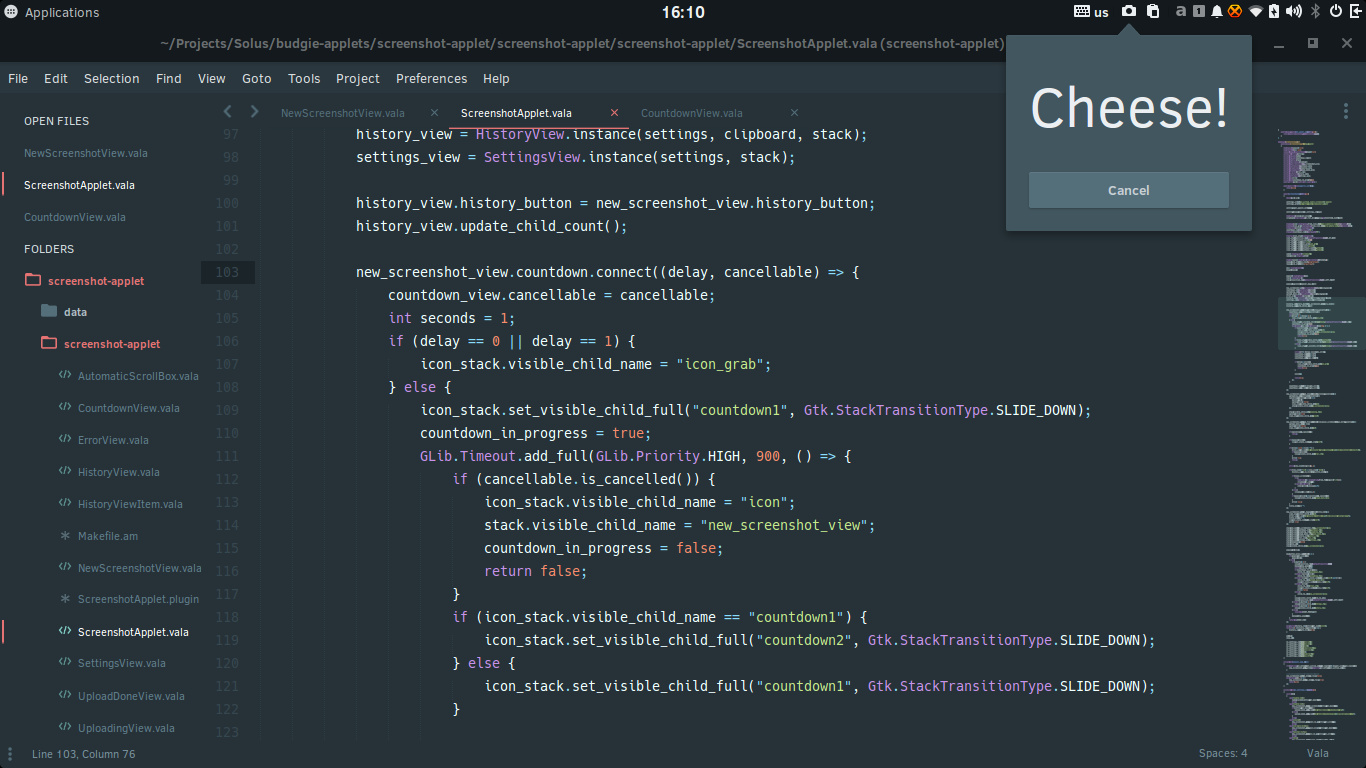The height and width of the screenshot is (768, 1366).
Task: Open the Wi-Fi network indicator
Action: [1255, 12]
